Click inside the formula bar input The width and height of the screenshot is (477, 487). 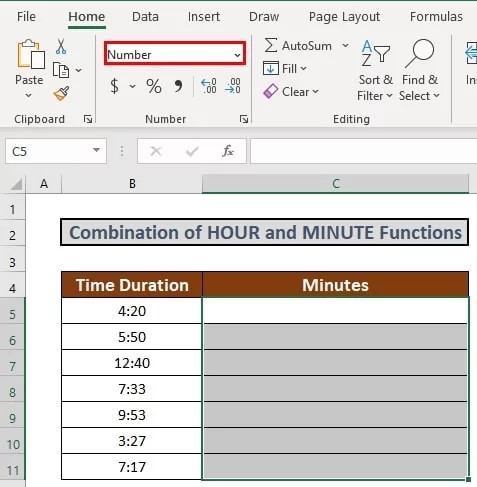(x=363, y=151)
